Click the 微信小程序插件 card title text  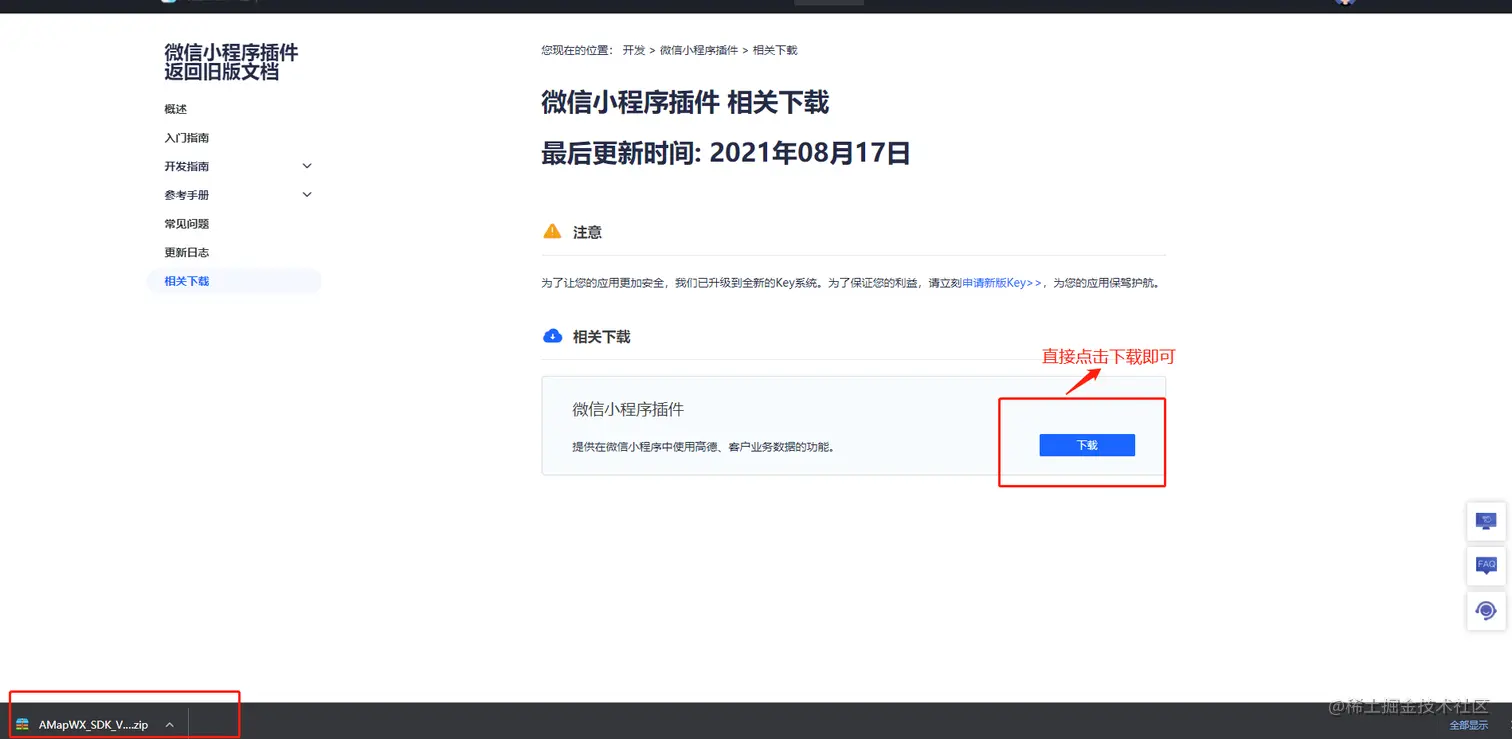coord(628,410)
